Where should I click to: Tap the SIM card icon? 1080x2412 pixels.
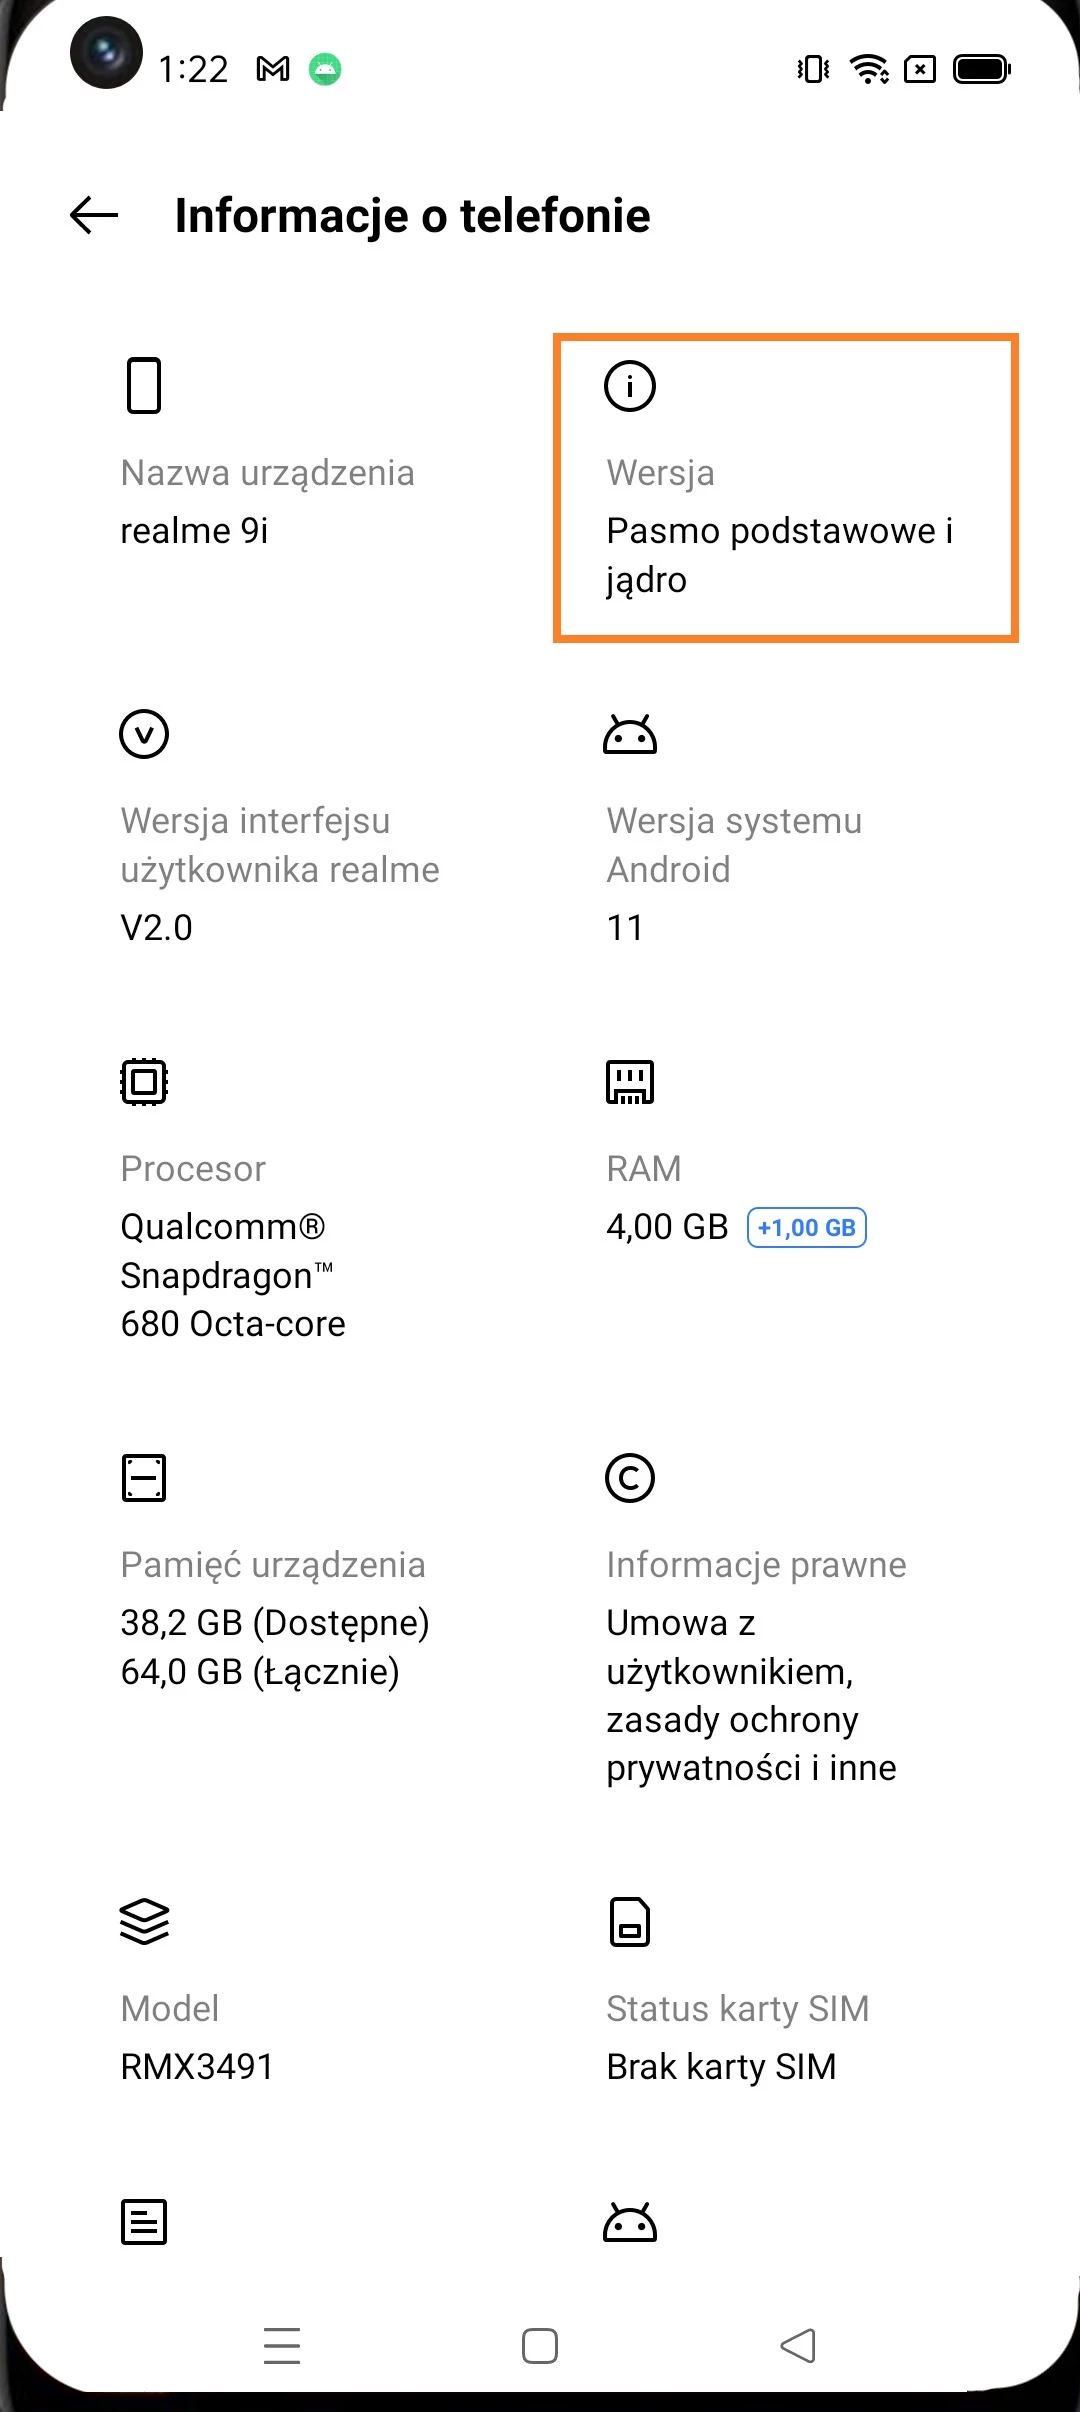click(630, 1922)
